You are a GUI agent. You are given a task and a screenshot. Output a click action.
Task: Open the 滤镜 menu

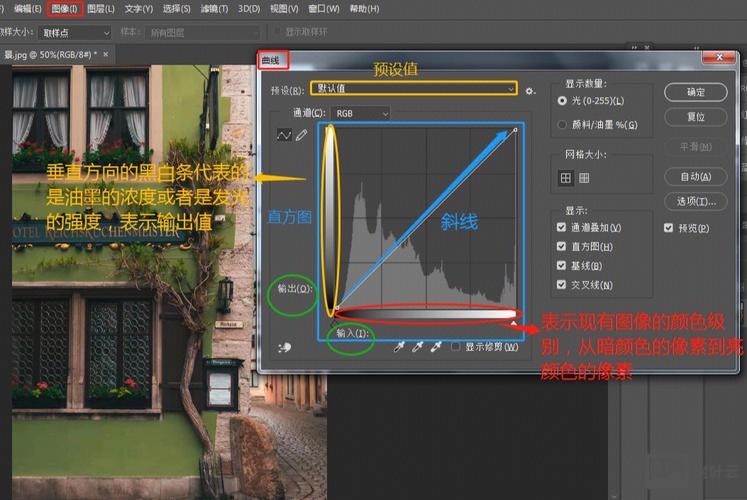[213, 9]
